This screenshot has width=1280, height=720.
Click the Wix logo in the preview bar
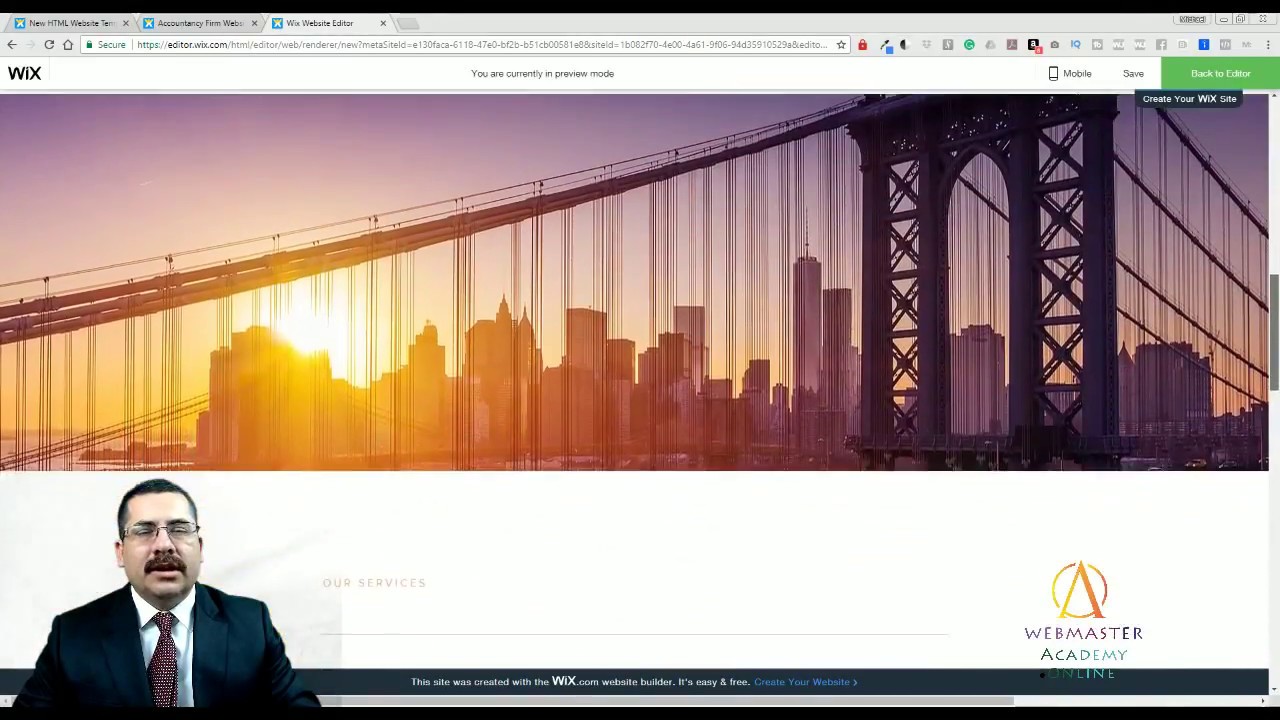(x=25, y=73)
